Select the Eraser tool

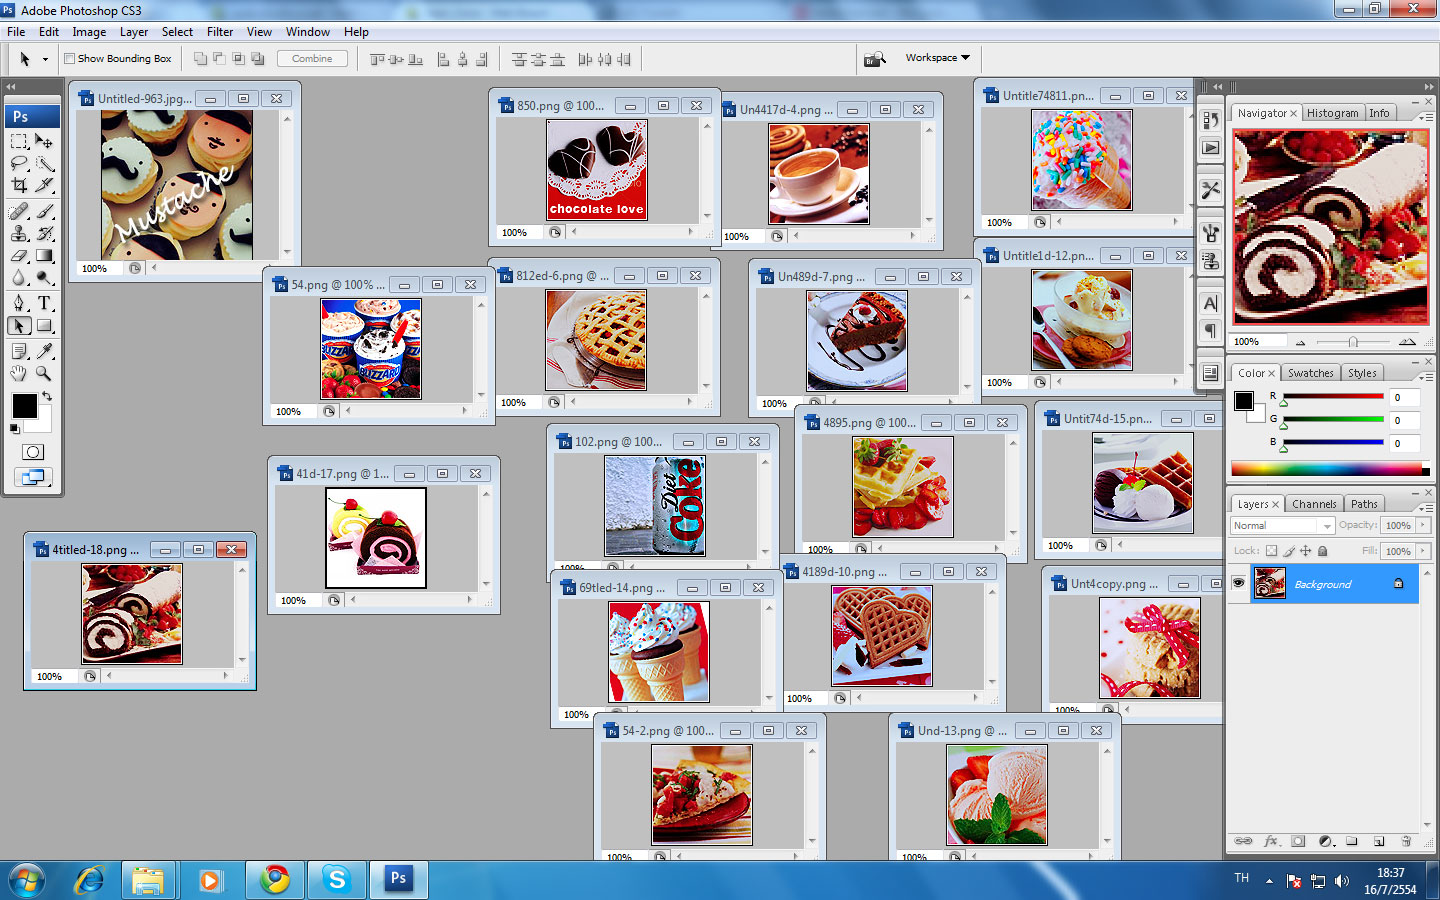19,256
